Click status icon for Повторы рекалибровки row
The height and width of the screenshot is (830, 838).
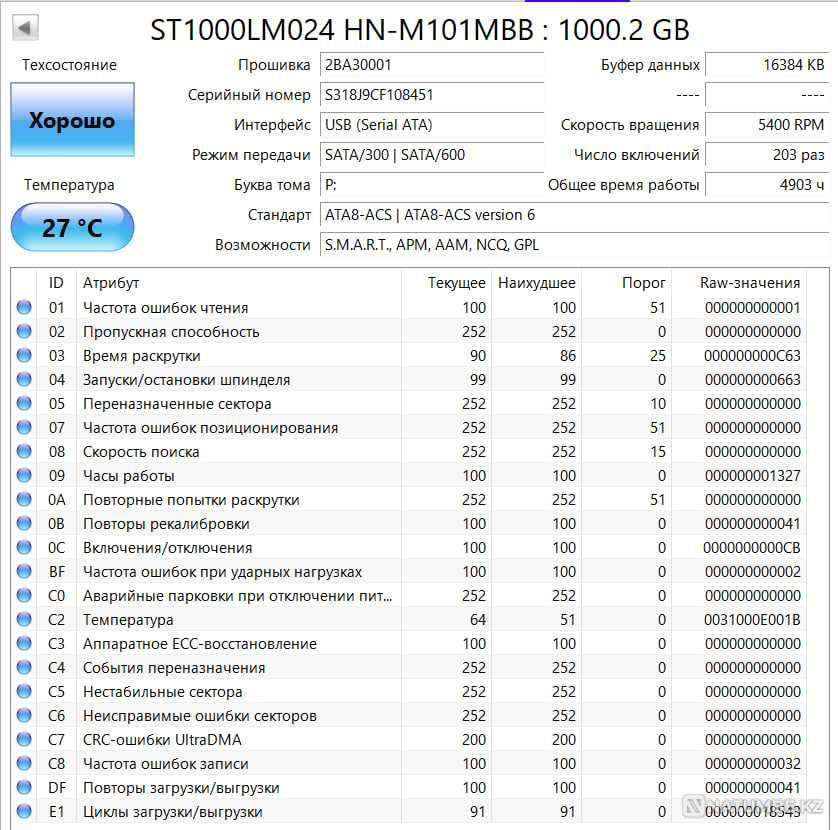pos(24,523)
